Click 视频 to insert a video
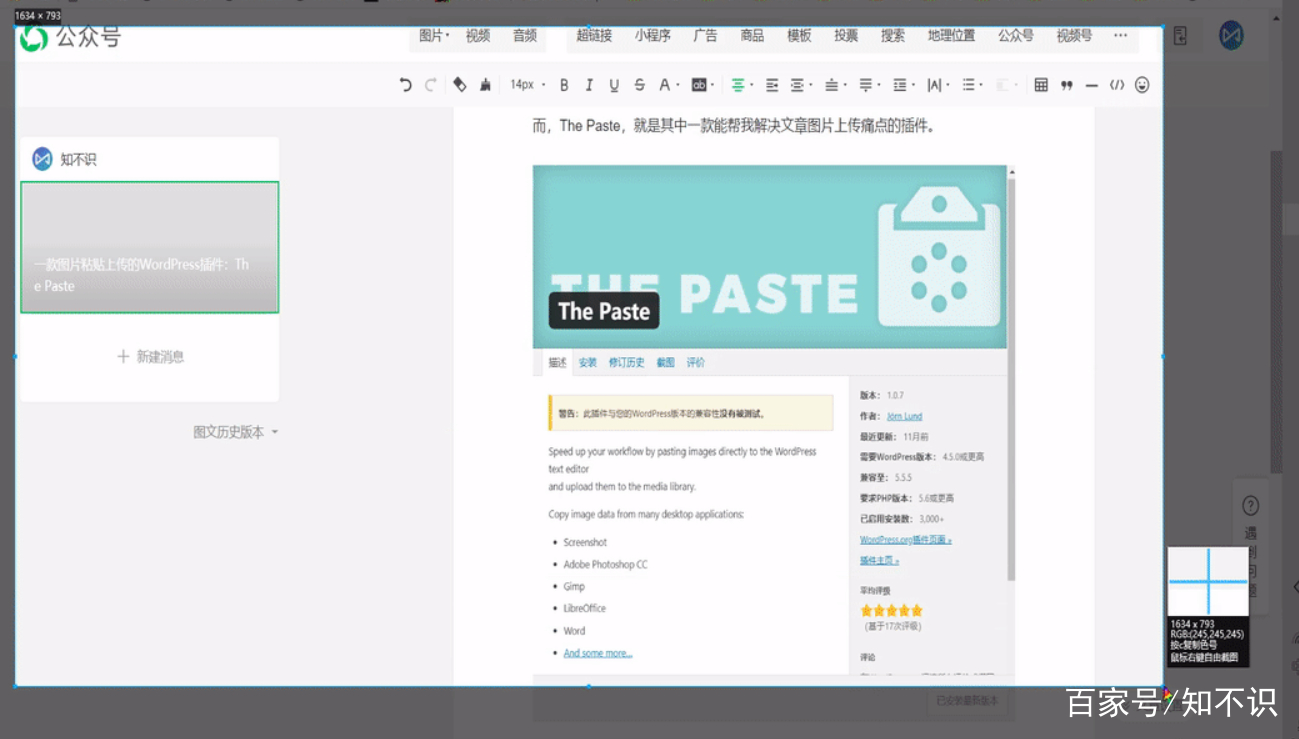 (478, 36)
